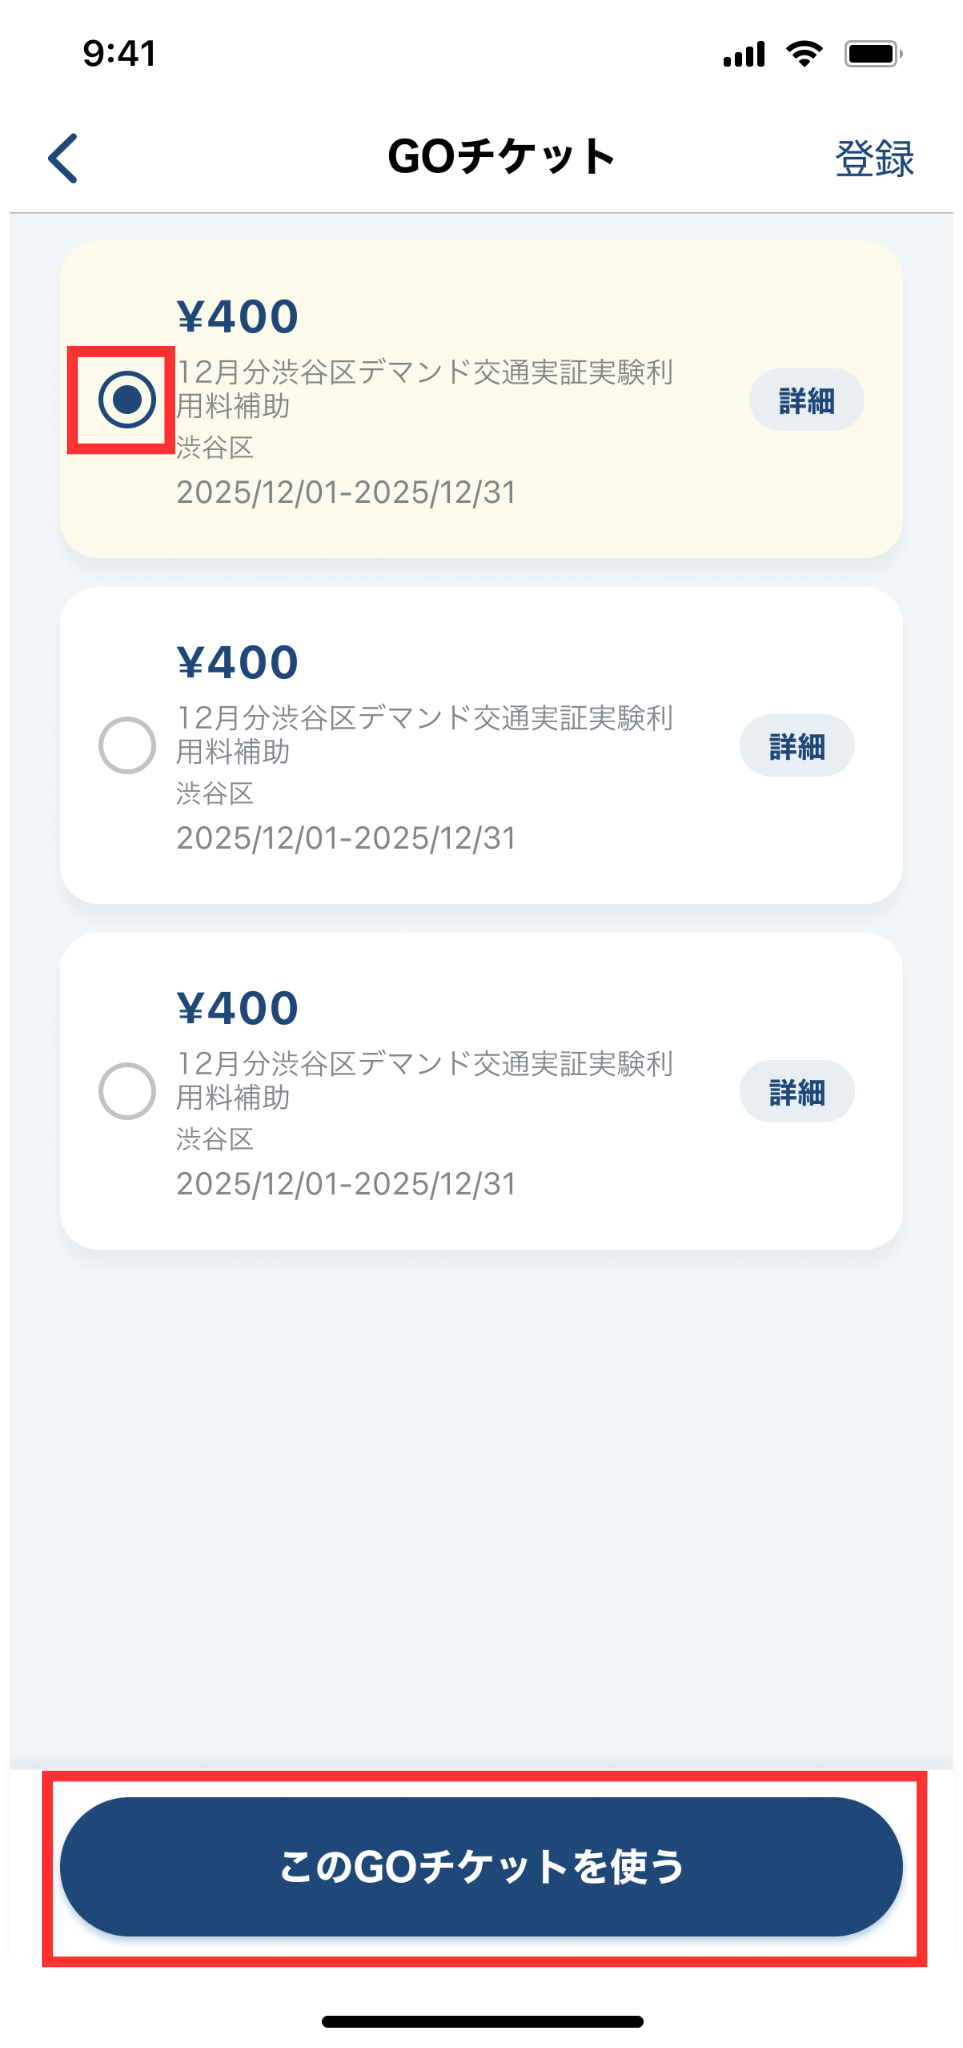The width and height of the screenshot is (963, 2048).
Task: Tap the first ticket's ¥400 amount
Action: point(238,317)
